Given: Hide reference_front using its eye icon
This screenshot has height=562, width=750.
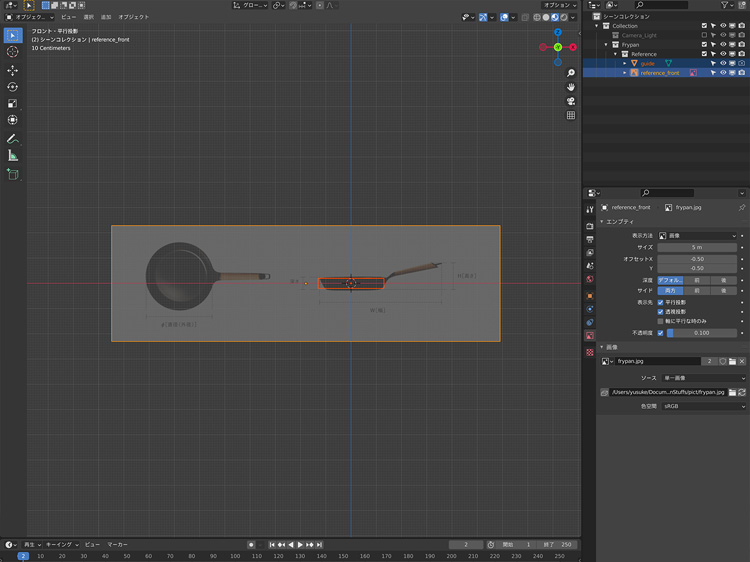Looking at the screenshot, I should click(x=723, y=73).
